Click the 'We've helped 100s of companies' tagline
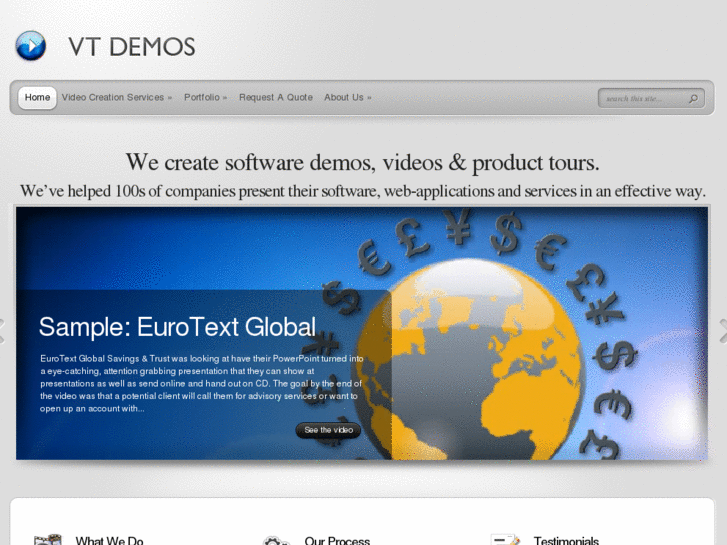 (363, 191)
